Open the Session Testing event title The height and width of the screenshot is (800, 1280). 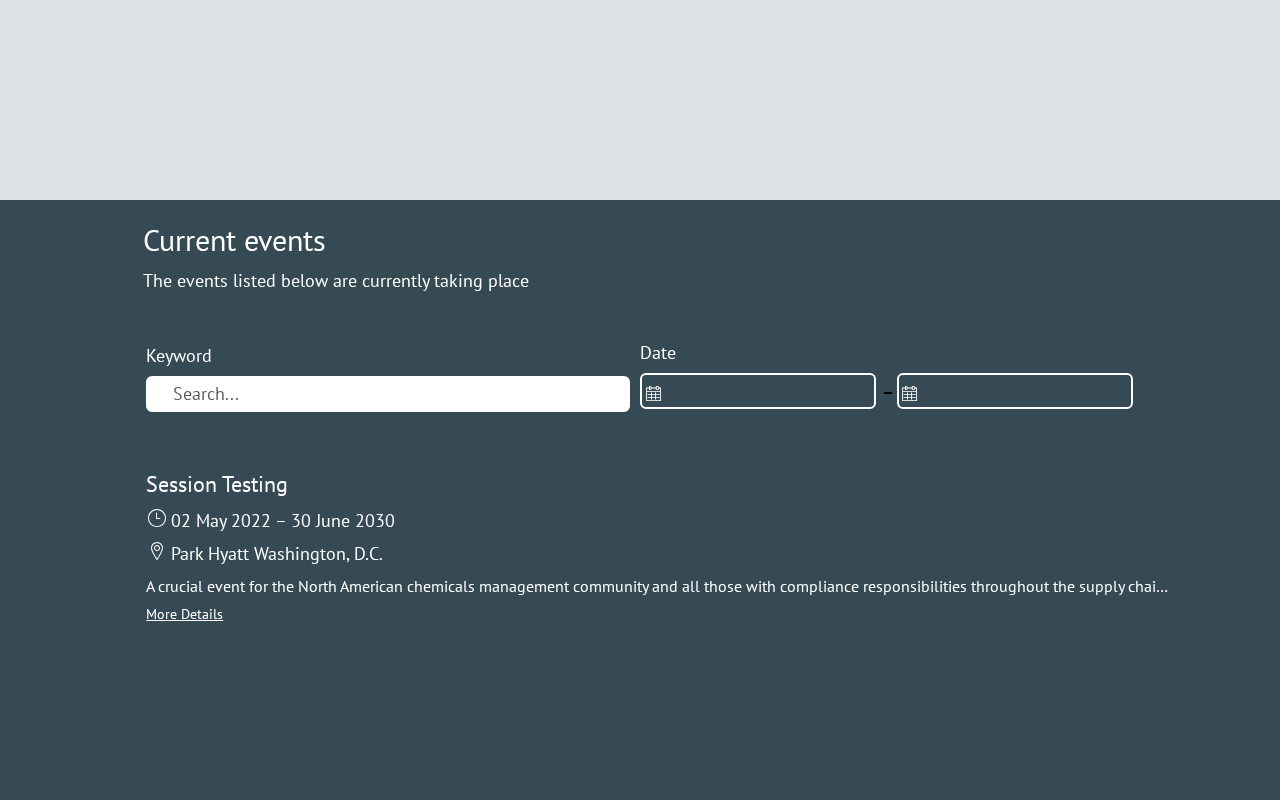217,484
